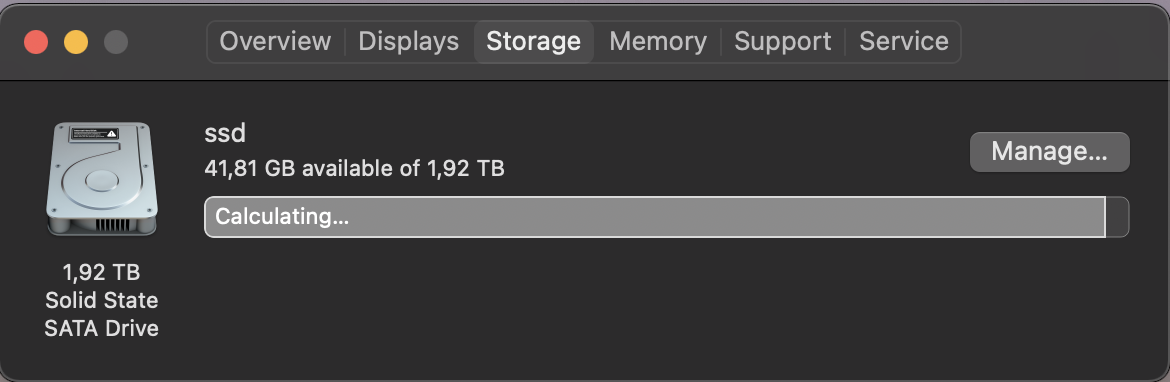Click the Calculating... label in the bar

pyautogui.click(x=282, y=217)
